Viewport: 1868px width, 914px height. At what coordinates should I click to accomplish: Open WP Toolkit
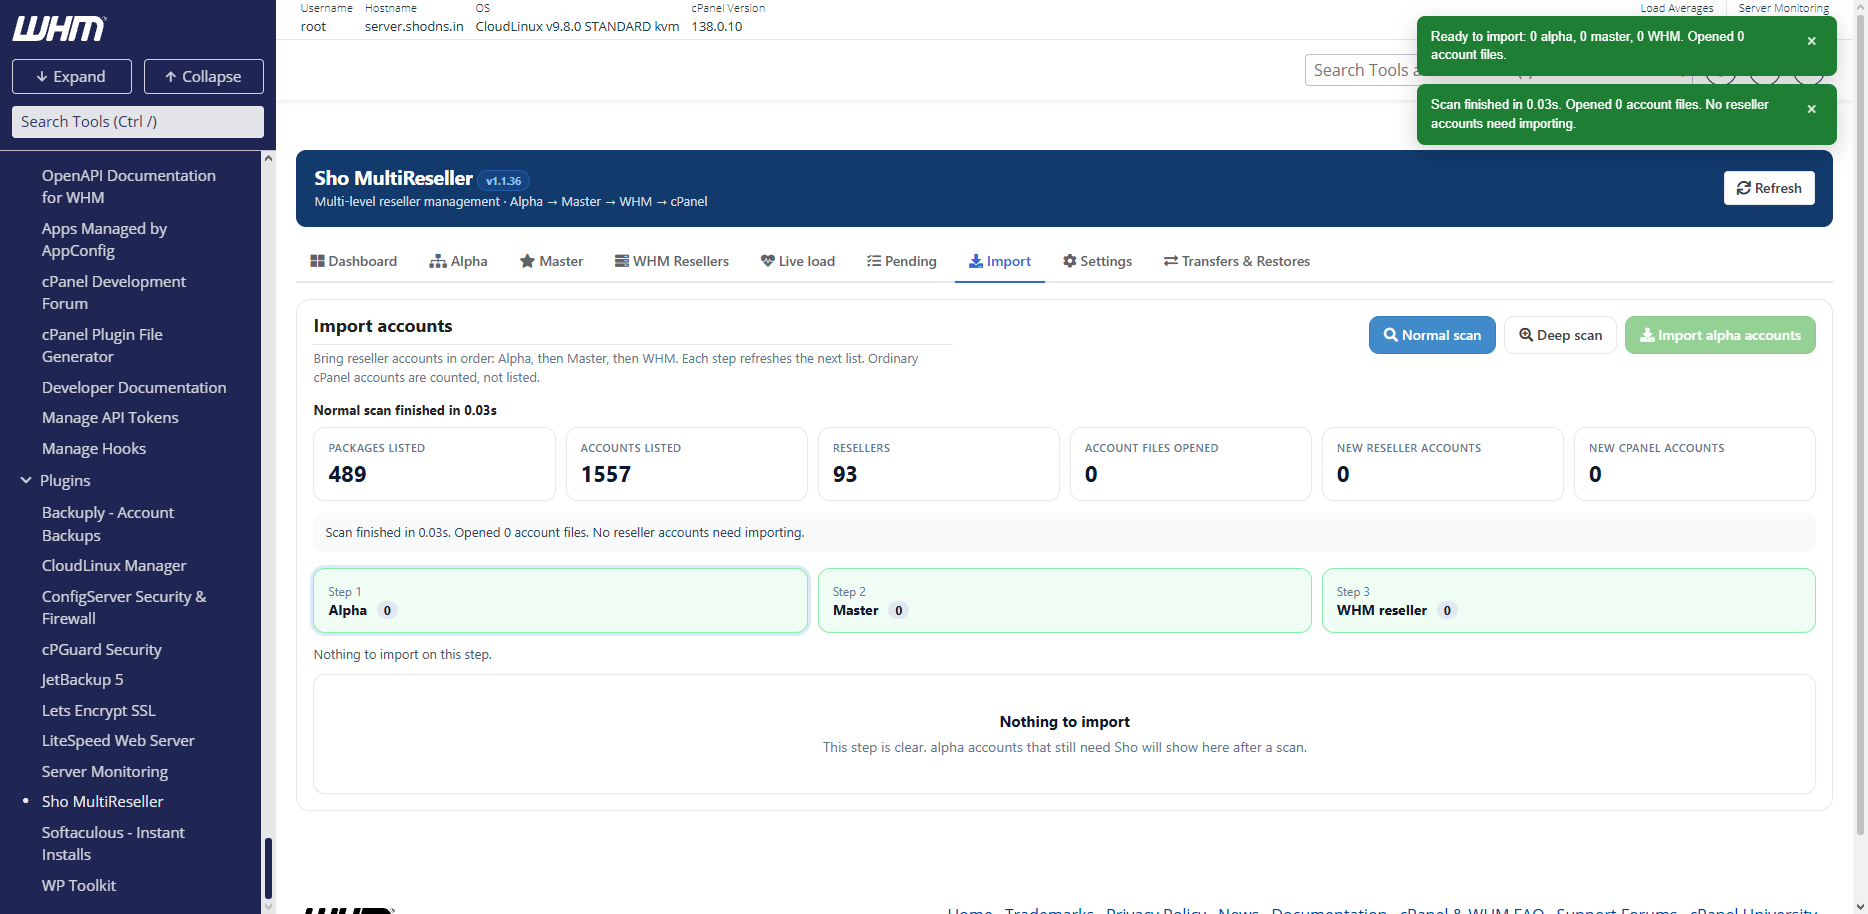(79, 885)
